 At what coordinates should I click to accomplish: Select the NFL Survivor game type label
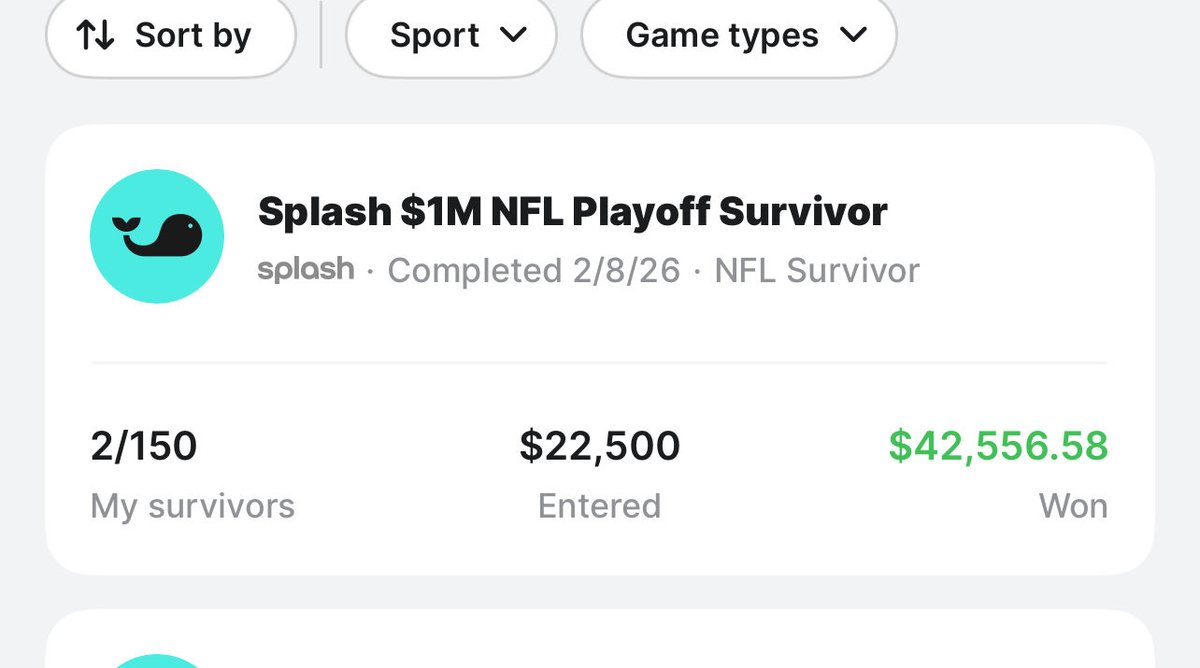[816, 271]
